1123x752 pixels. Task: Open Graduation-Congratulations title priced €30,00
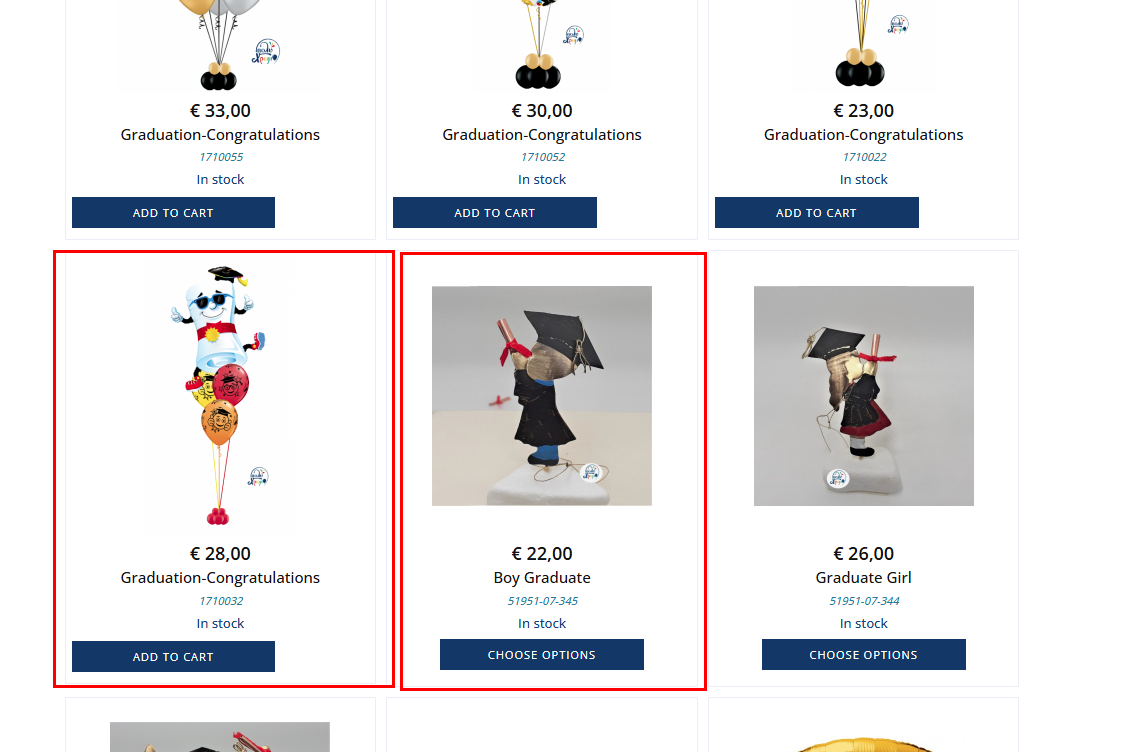(x=542, y=135)
